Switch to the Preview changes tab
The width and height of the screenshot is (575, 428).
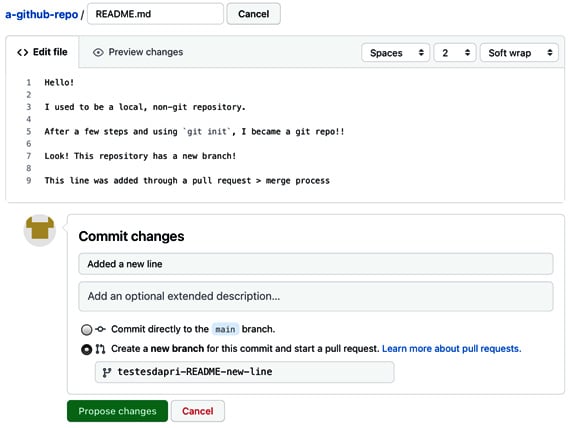[138, 52]
